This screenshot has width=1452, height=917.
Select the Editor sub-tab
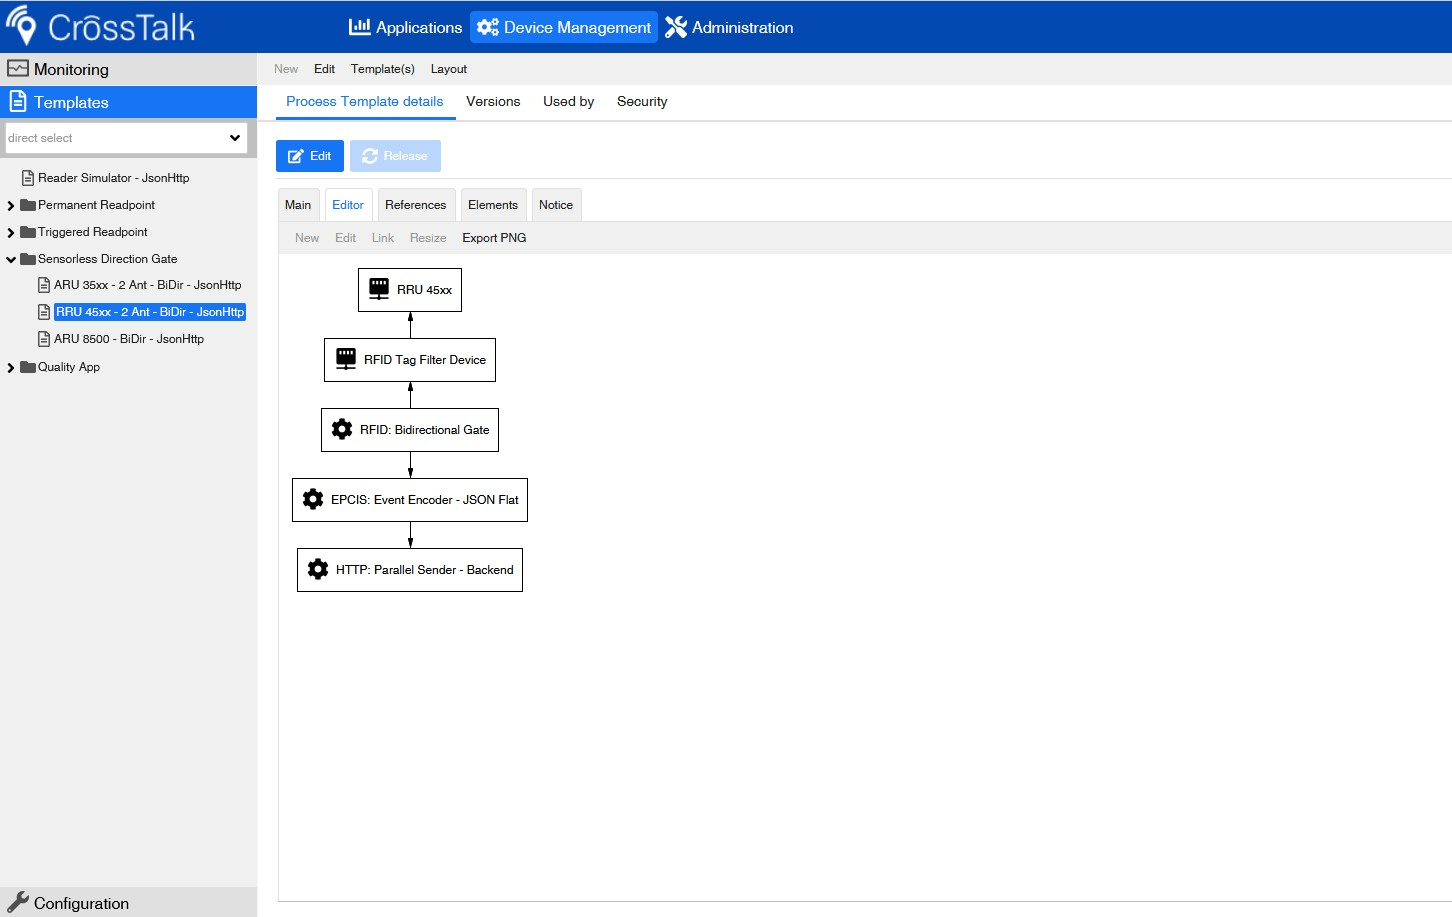click(348, 205)
